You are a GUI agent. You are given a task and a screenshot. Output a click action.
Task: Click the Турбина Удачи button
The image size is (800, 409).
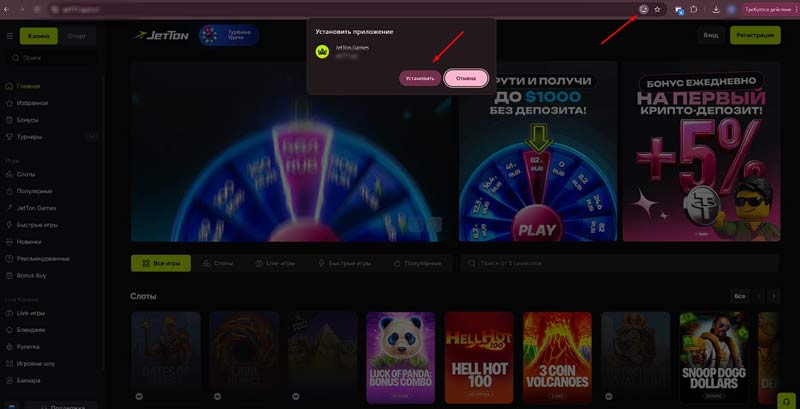click(229, 35)
